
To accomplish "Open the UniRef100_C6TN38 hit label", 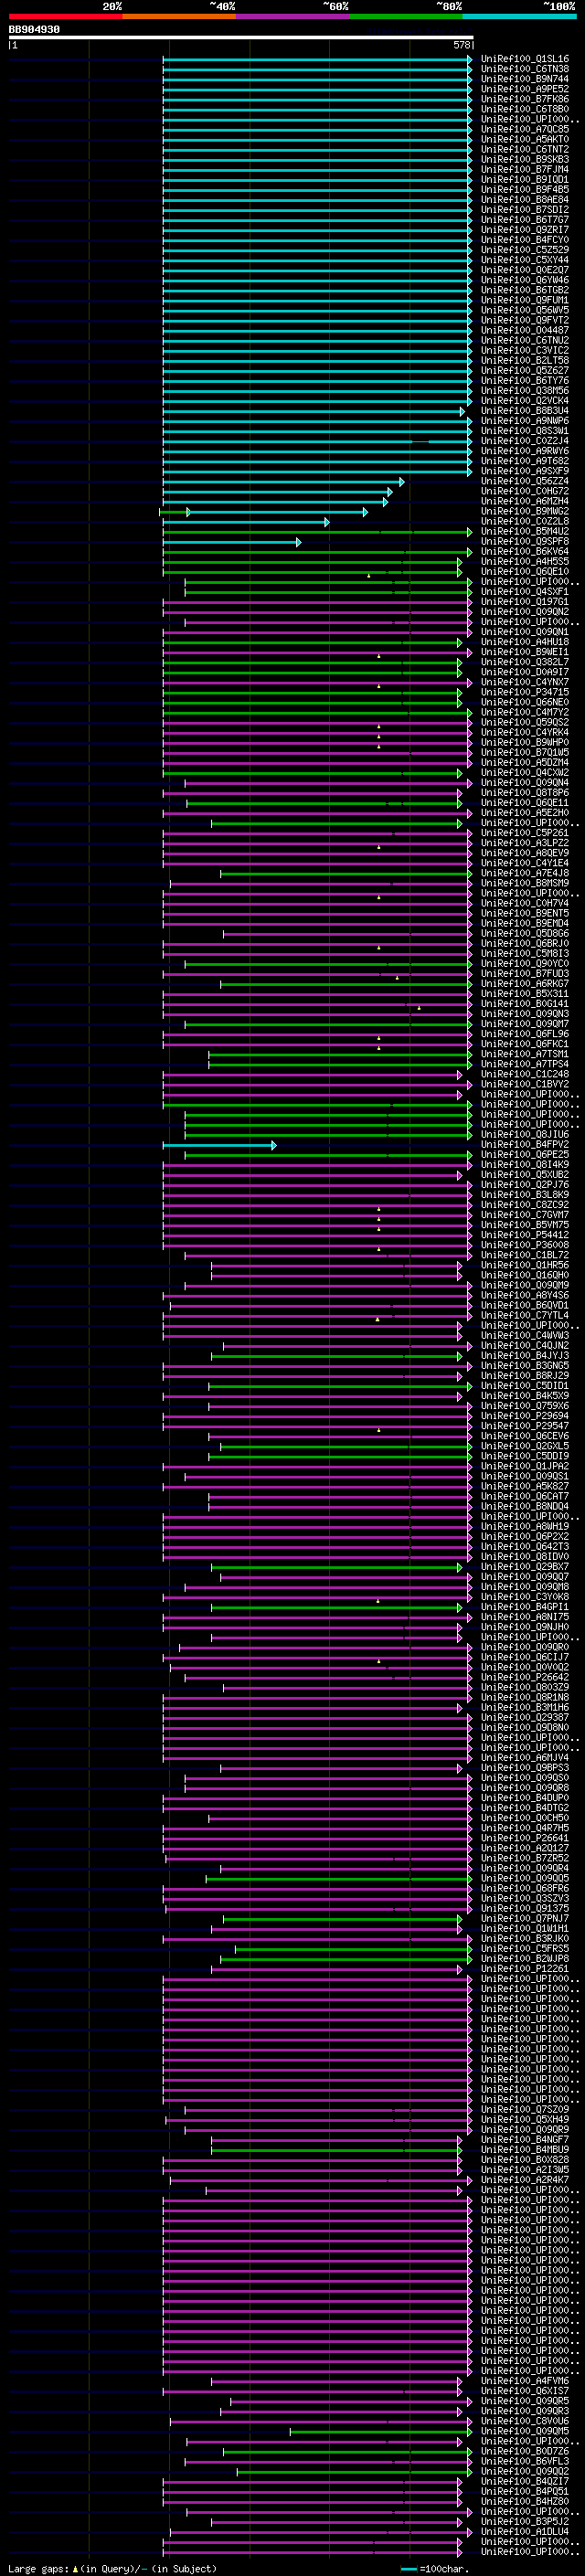I will coord(525,69).
